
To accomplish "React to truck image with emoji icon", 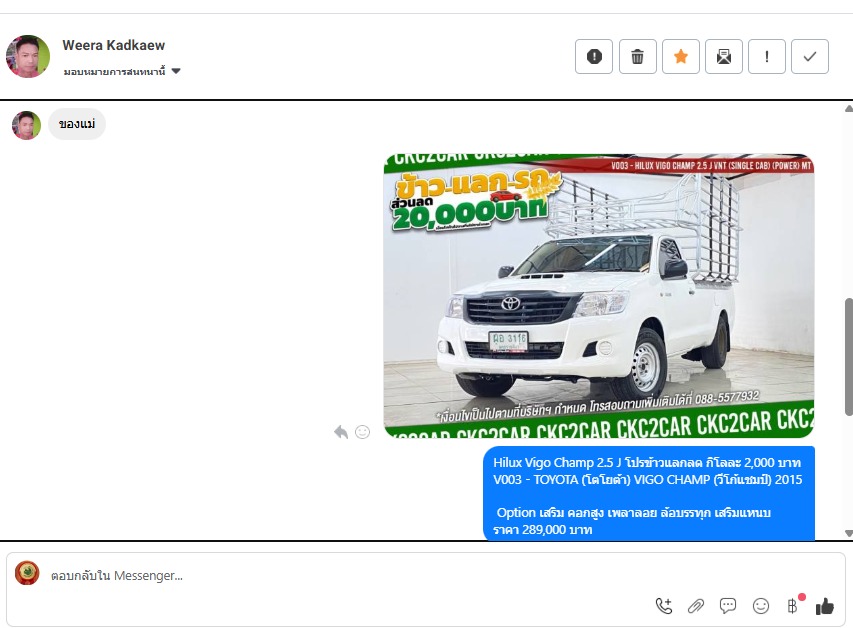I will (362, 432).
